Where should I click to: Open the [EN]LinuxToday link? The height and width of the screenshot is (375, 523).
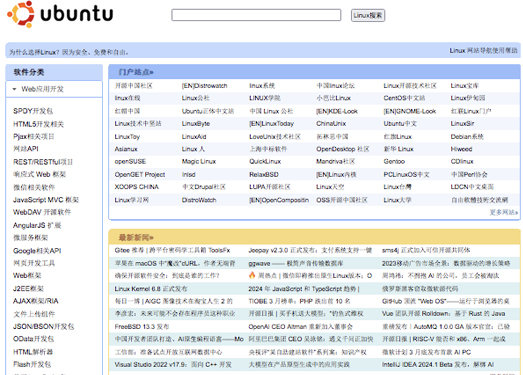point(272,123)
